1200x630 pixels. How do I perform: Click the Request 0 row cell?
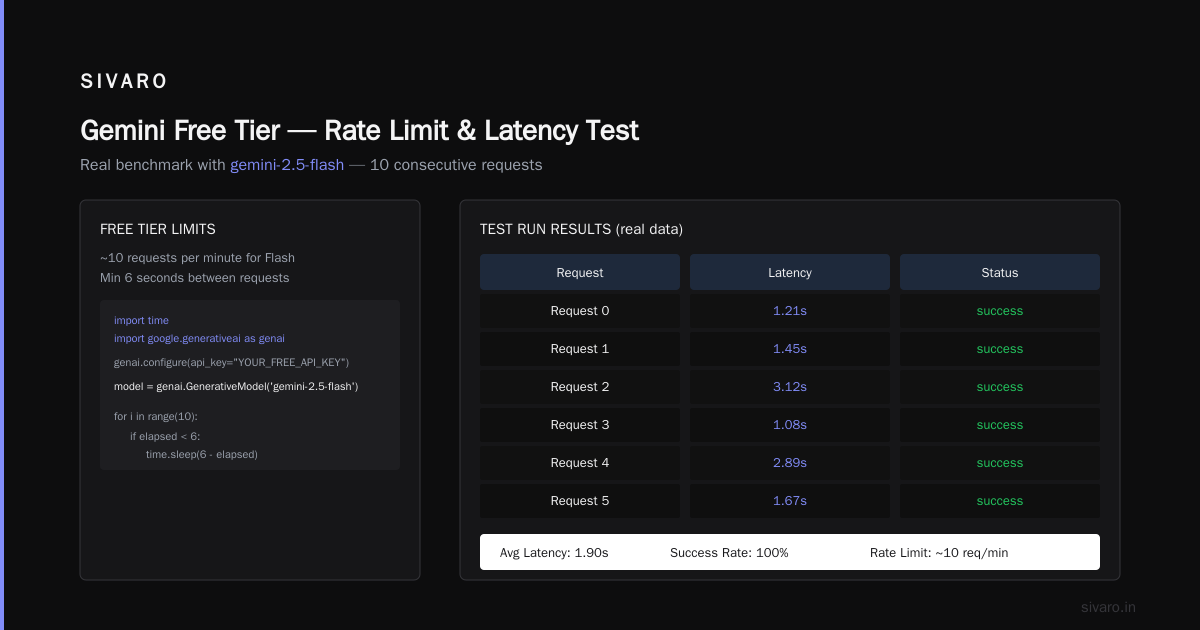580,311
